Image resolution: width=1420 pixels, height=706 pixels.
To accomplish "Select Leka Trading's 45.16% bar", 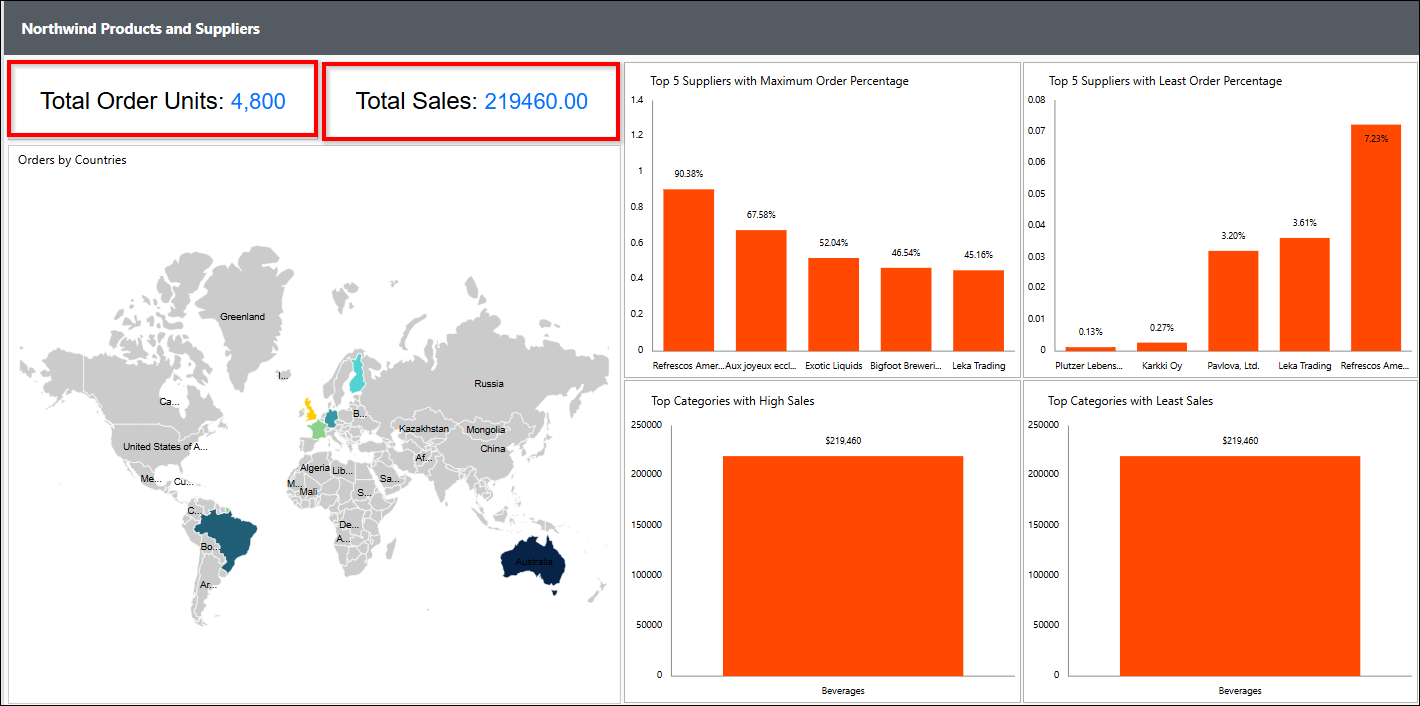I will tap(978, 310).
